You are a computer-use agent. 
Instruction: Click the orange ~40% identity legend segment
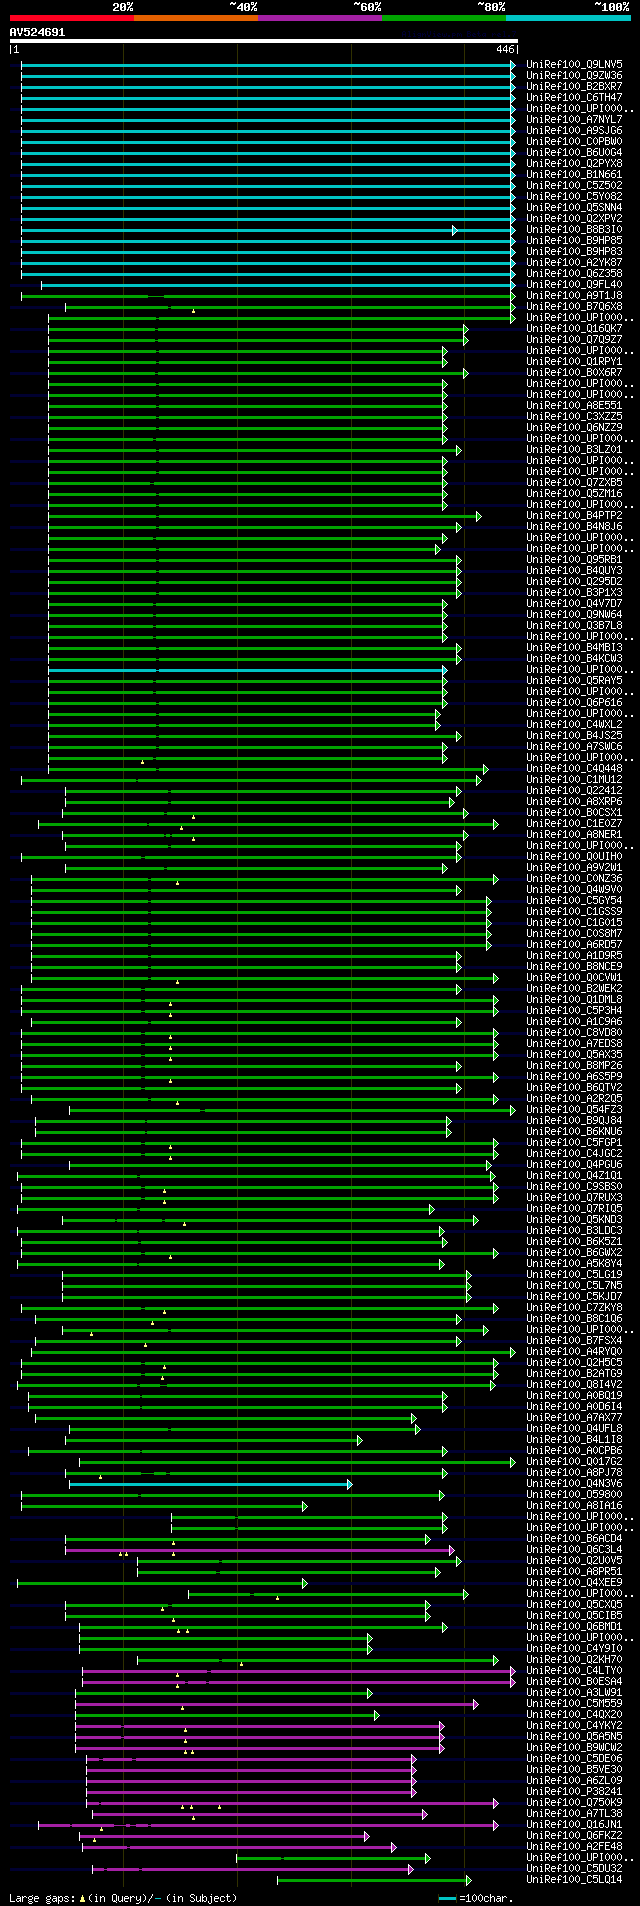pyautogui.click(x=195, y=17)
